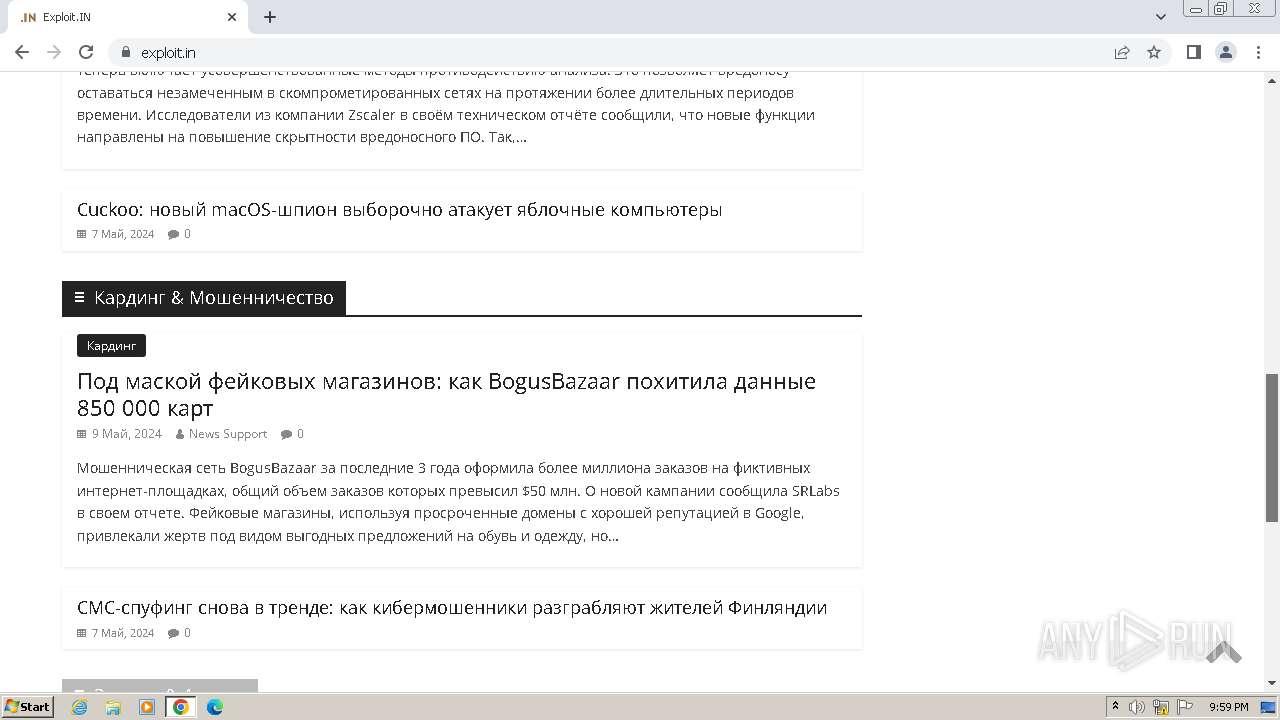Screen dimensions: 1280x720
Task: Click scrollbar up arrow
Action: pos(1272,79)
